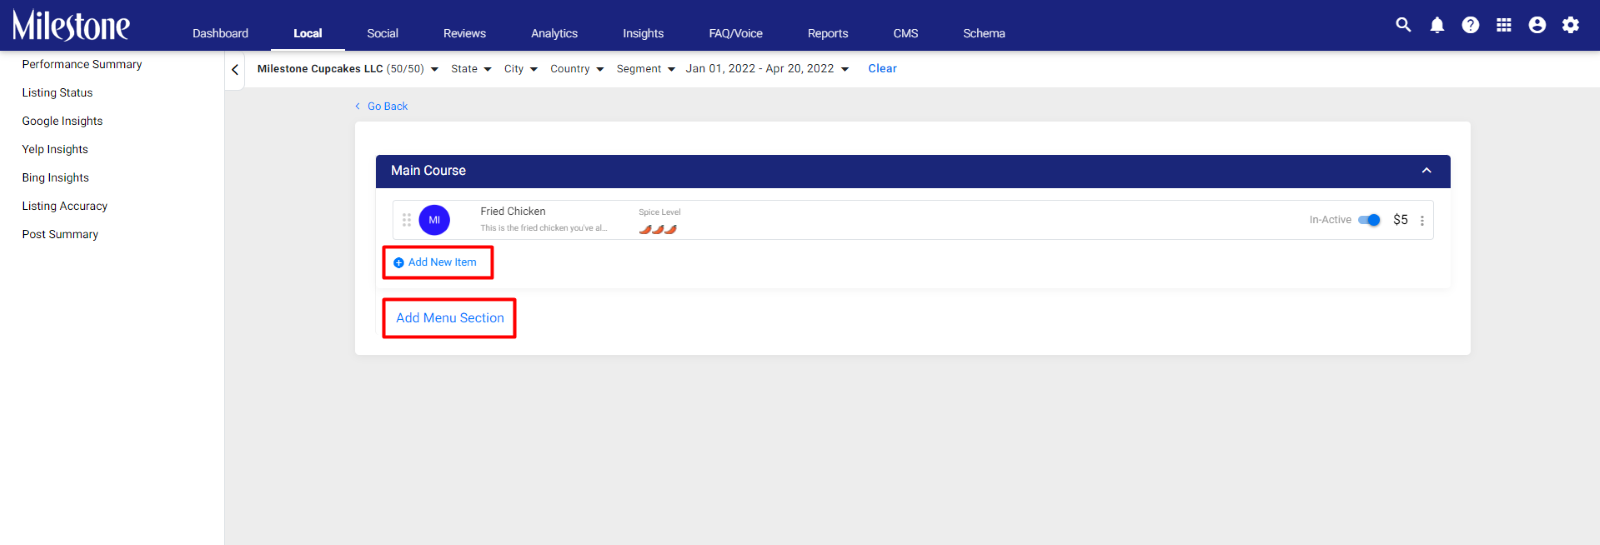Screen dimensions: 1600x545
Task: Click the fried chicken description text
Action: tap(543, 228)
